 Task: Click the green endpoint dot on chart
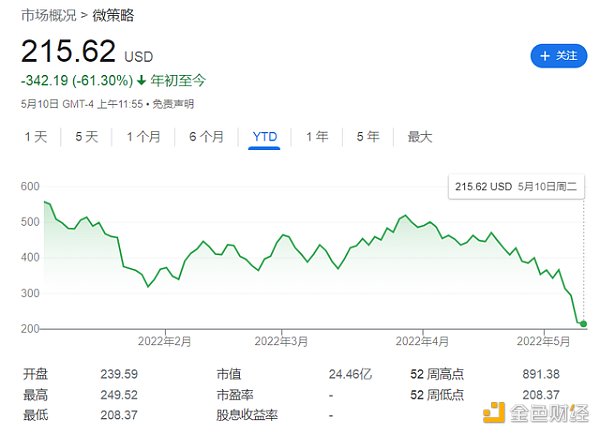click(x=583, y=324)
